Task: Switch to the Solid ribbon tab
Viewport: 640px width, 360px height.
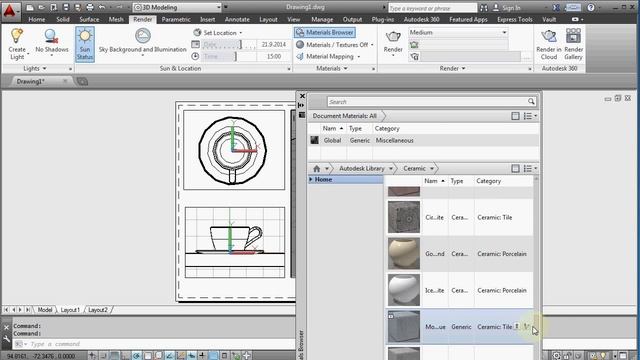Action: (62, 19)
